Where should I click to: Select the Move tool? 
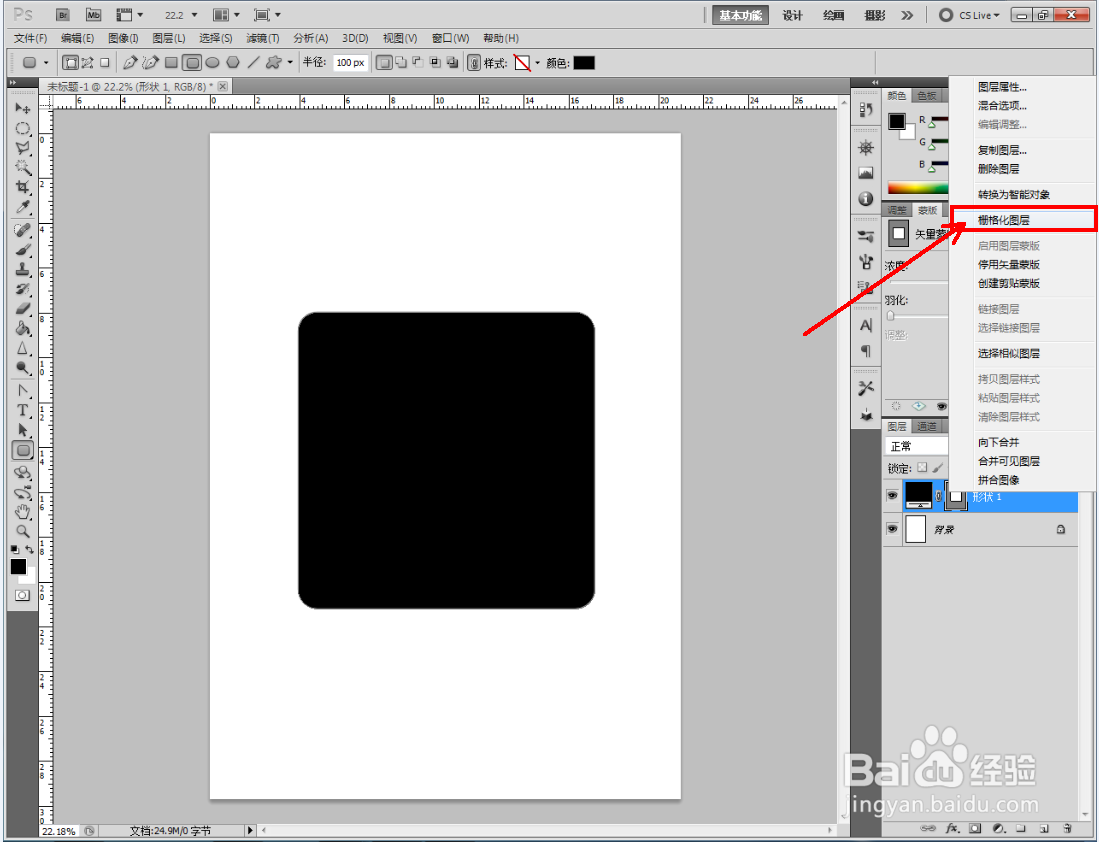pos(22,109)
